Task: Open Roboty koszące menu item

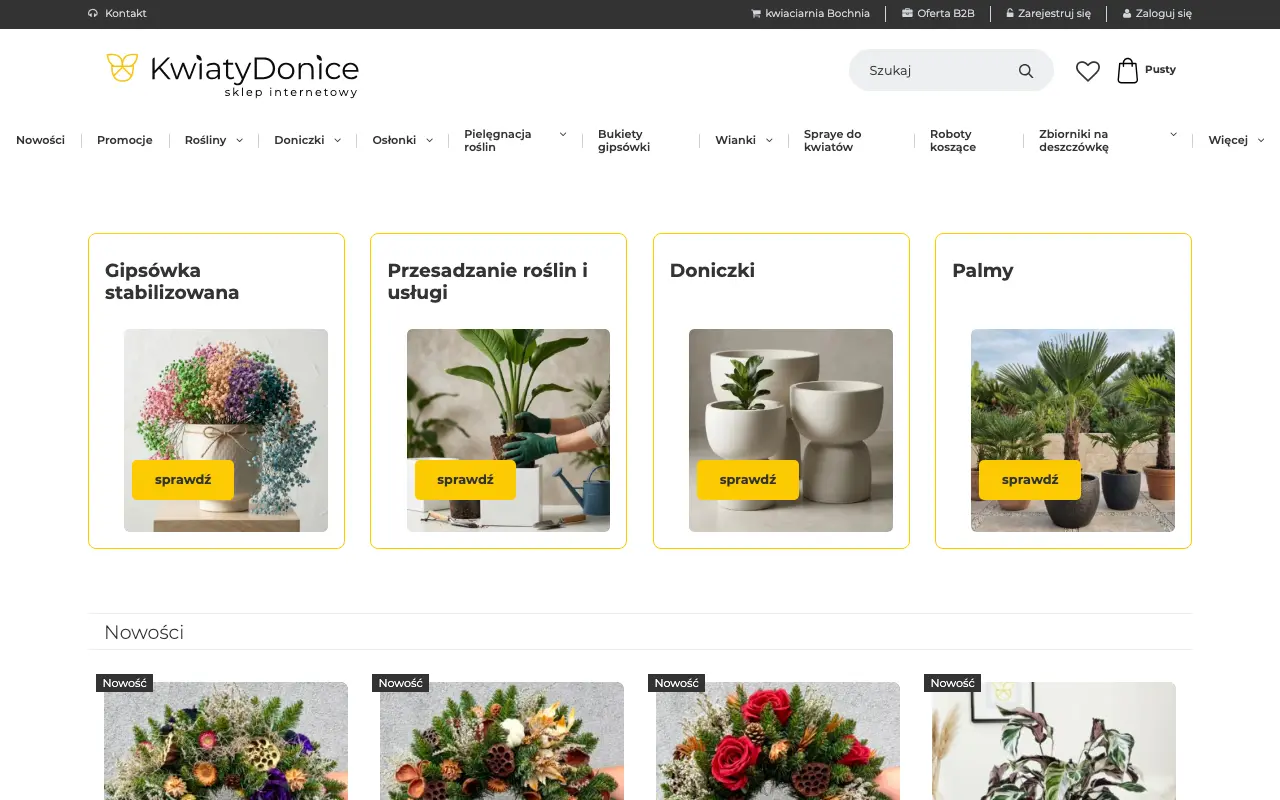Action: click(953, 140)
